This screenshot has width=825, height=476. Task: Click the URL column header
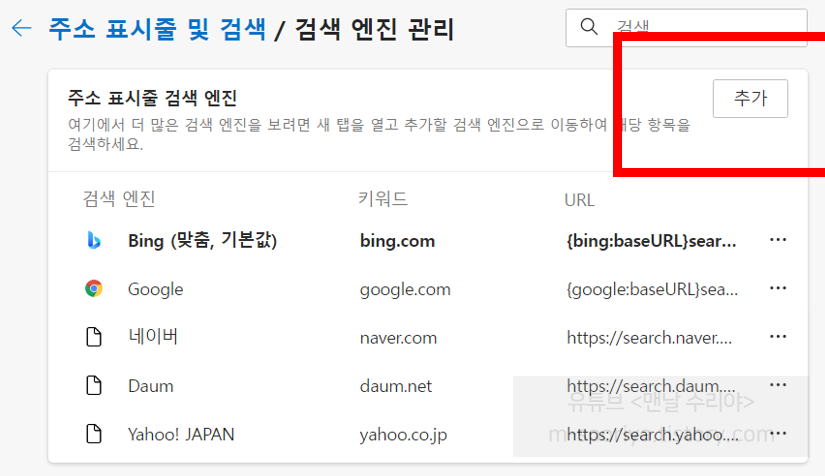coord(579,200)
